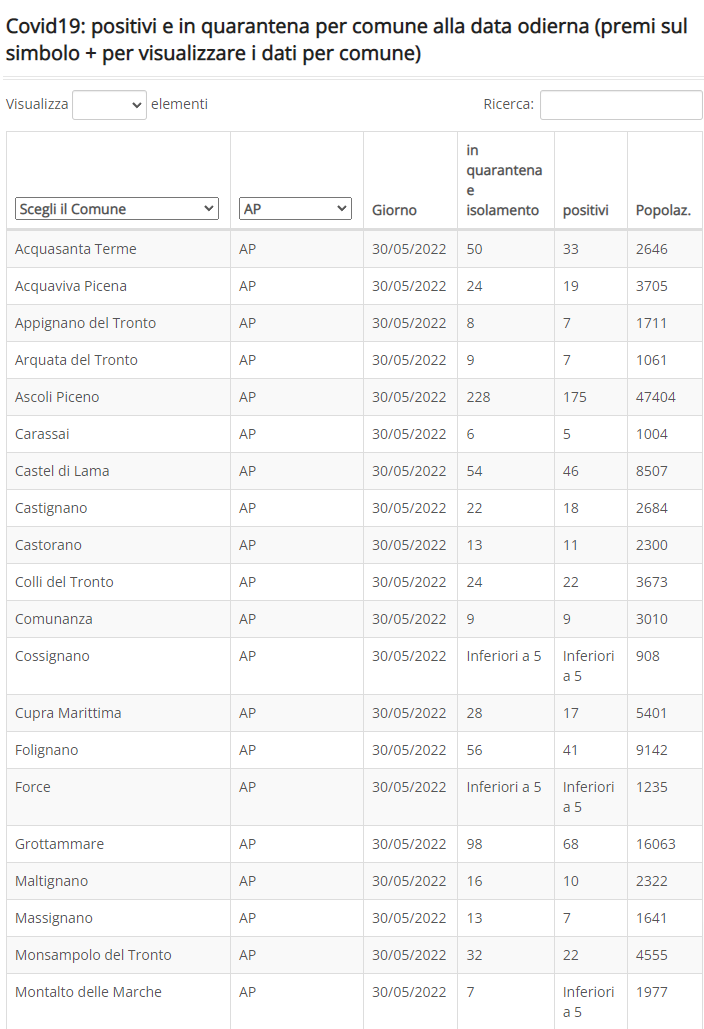The width and height of the screenshot is (704, 1029).
Task: Sort by in quarantena e isolamento header
Action: click(505, 180)
